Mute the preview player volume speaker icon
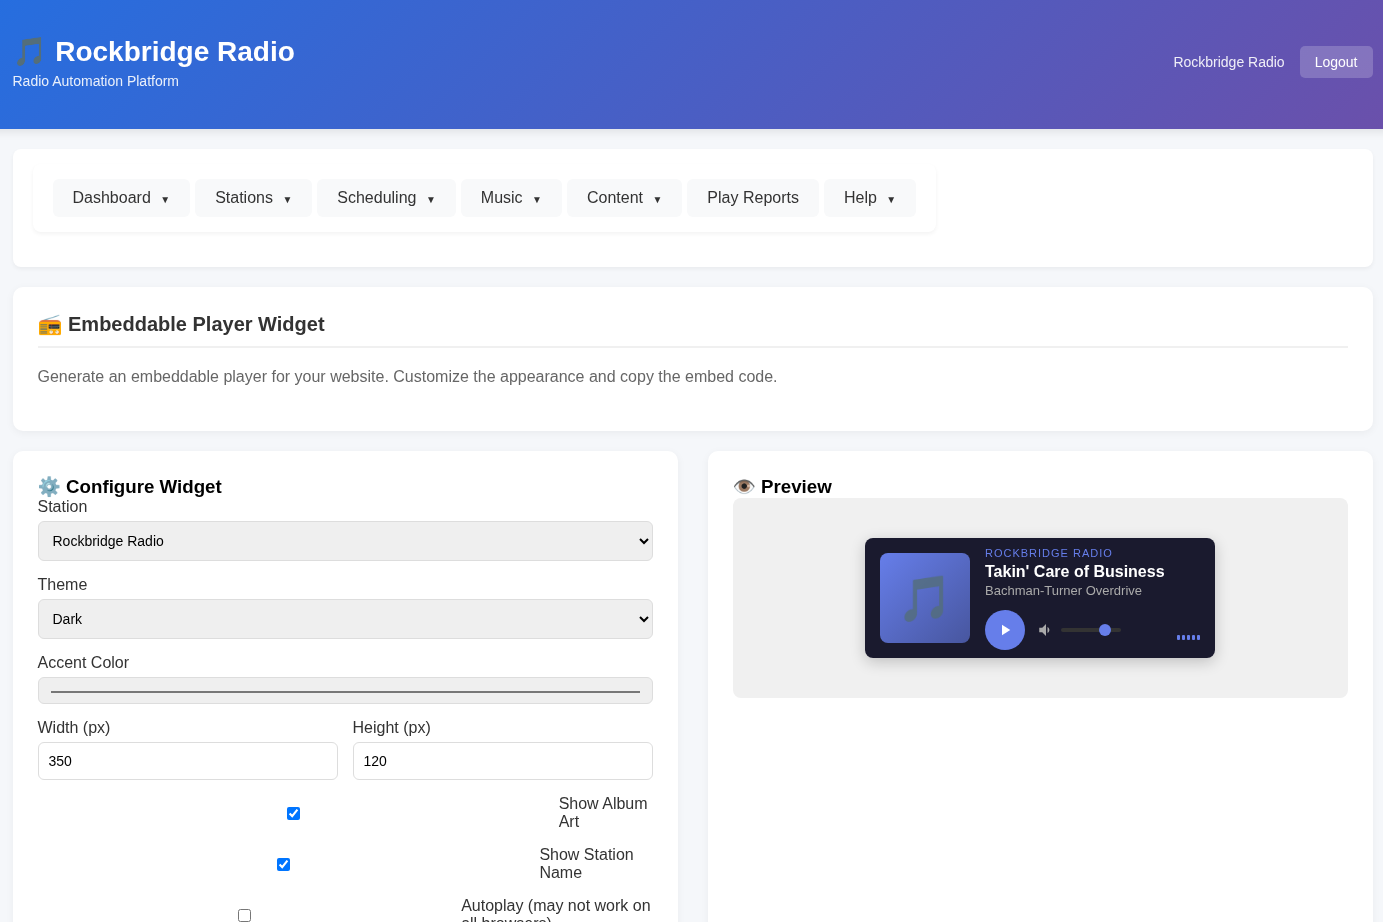Screen dimensions: 1383x922 [x=1043, y=630]
